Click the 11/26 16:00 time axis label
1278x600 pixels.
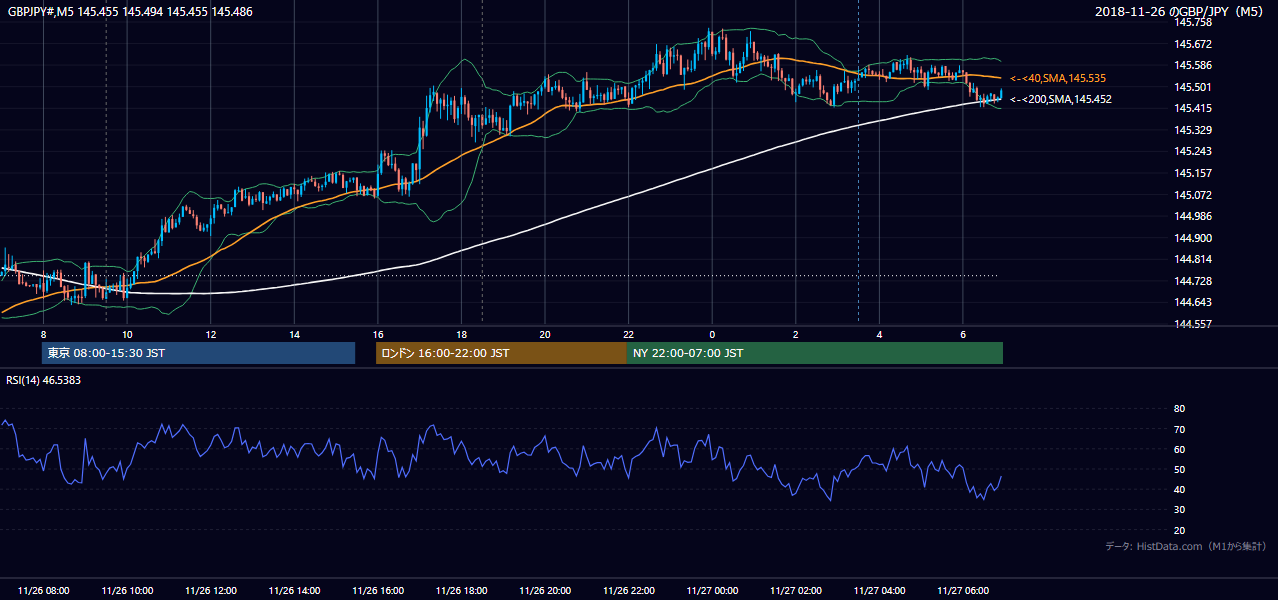coord(378,591)
